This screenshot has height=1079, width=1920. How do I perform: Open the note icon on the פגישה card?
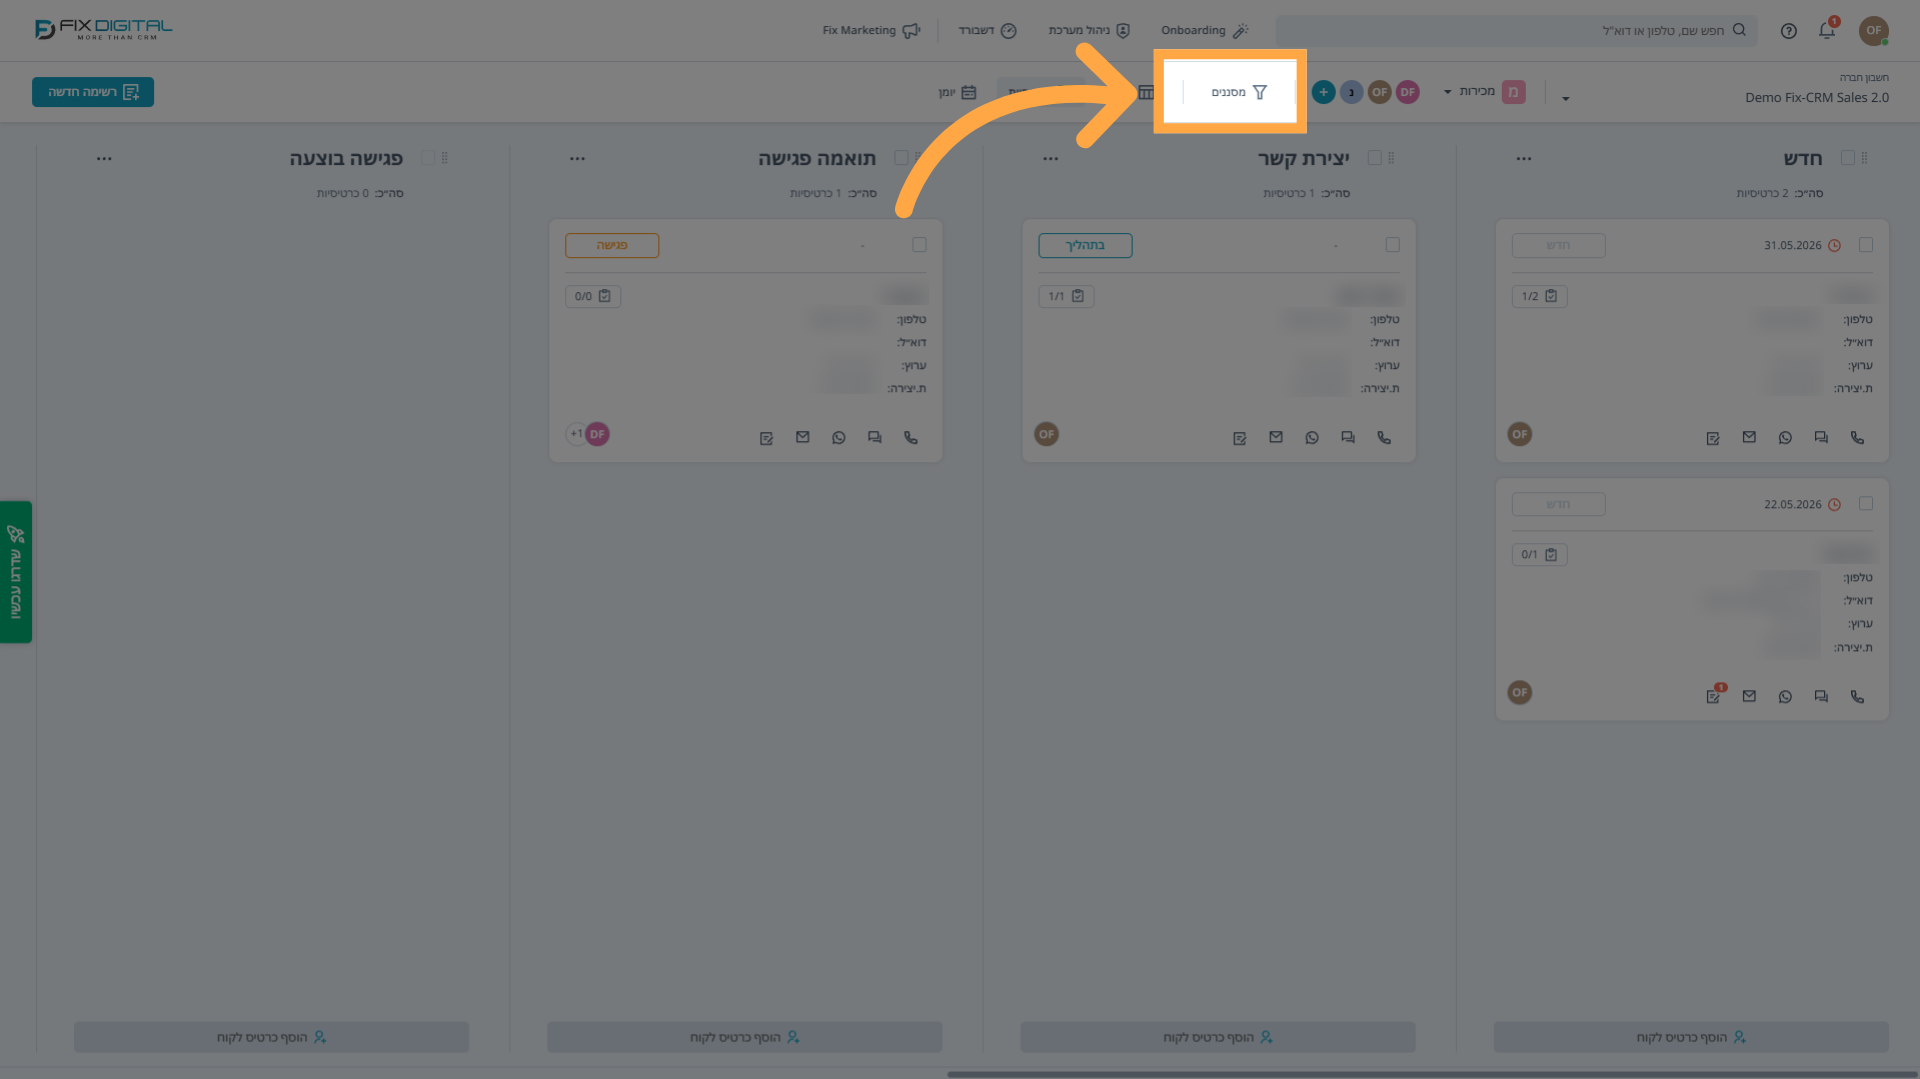(767, 438)
